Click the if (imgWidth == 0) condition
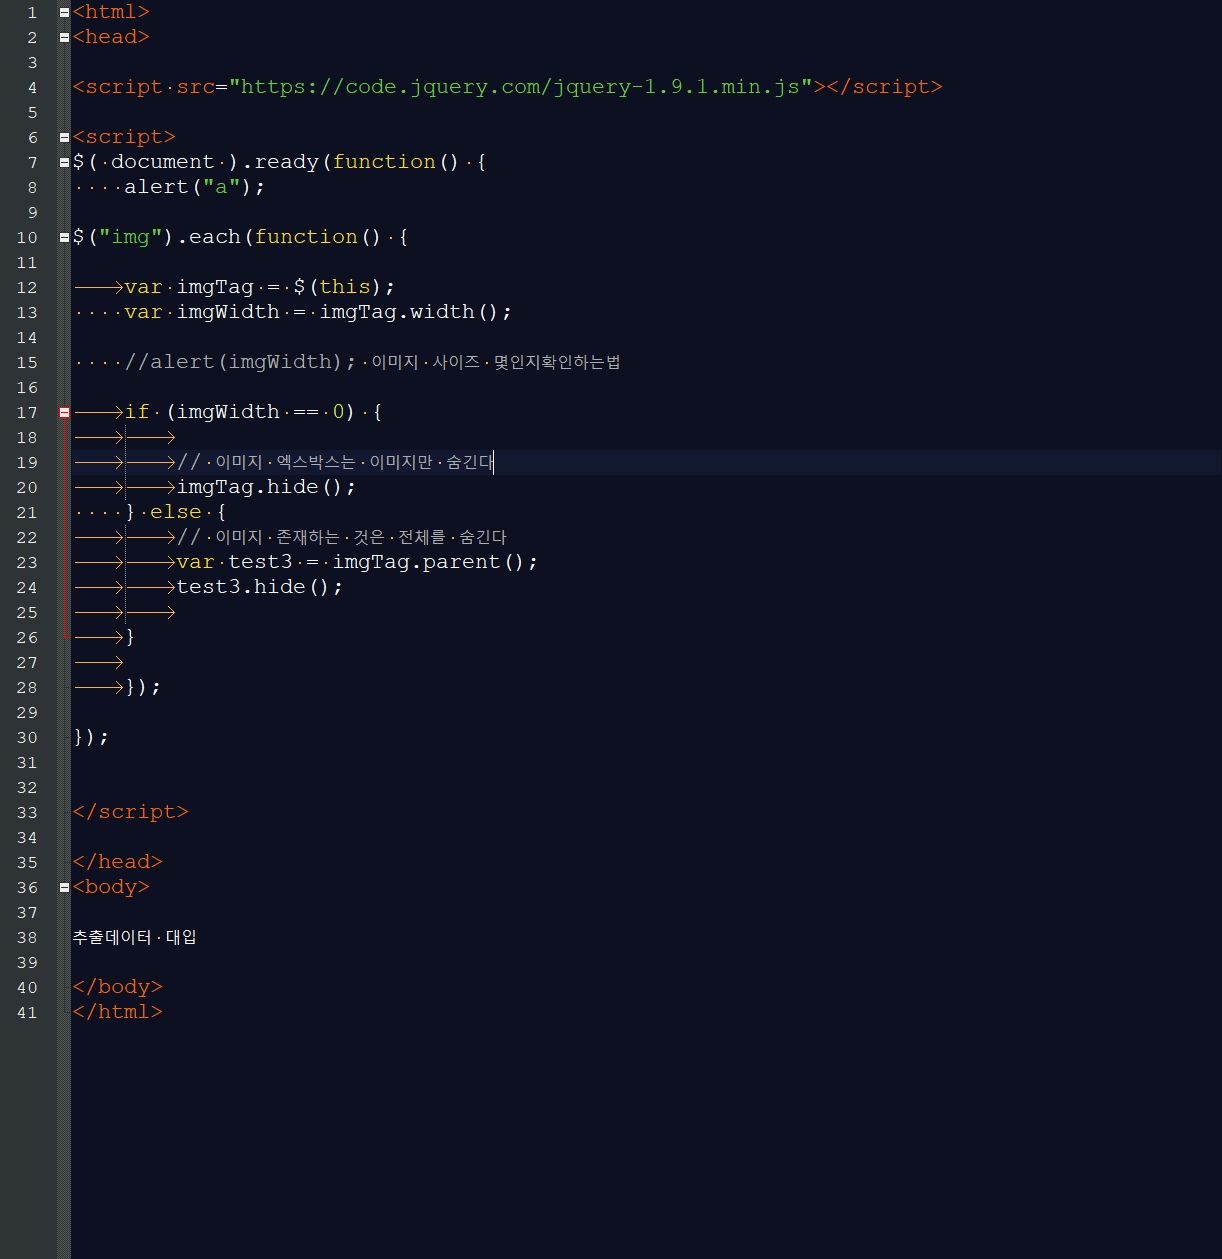Image resolution: width=1222 pixels, height=1259 pixels. point(240,412)
